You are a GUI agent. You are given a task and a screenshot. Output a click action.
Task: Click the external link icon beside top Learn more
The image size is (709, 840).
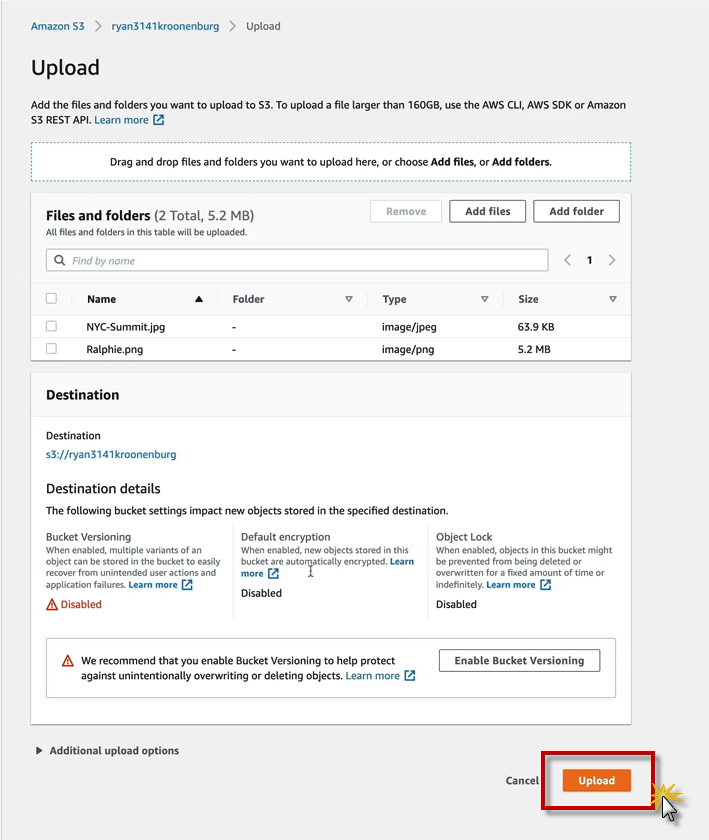(x=158, y=120)
